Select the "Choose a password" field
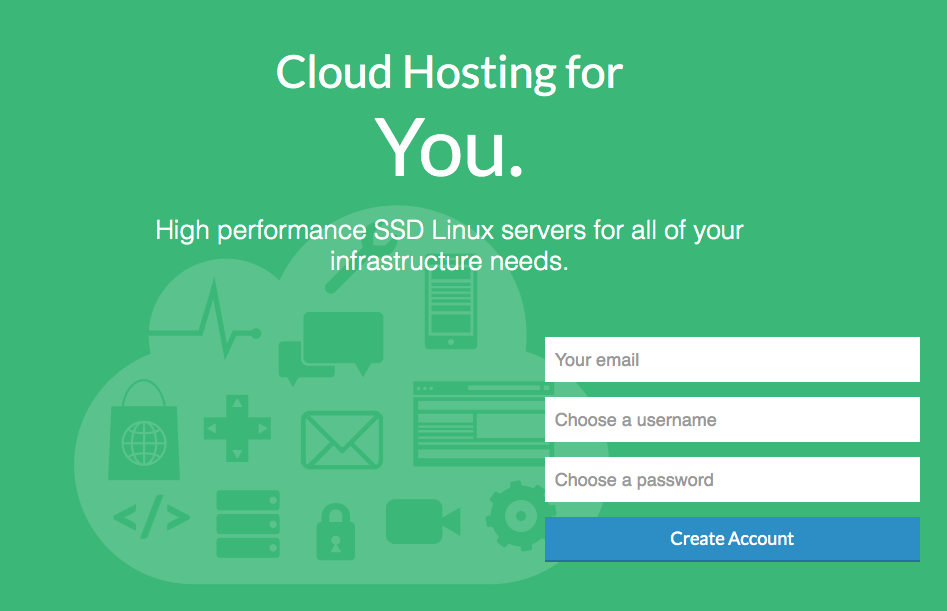The height and width of the screenshot is (611, 947). pyautogui.click(x=732, y=479)
